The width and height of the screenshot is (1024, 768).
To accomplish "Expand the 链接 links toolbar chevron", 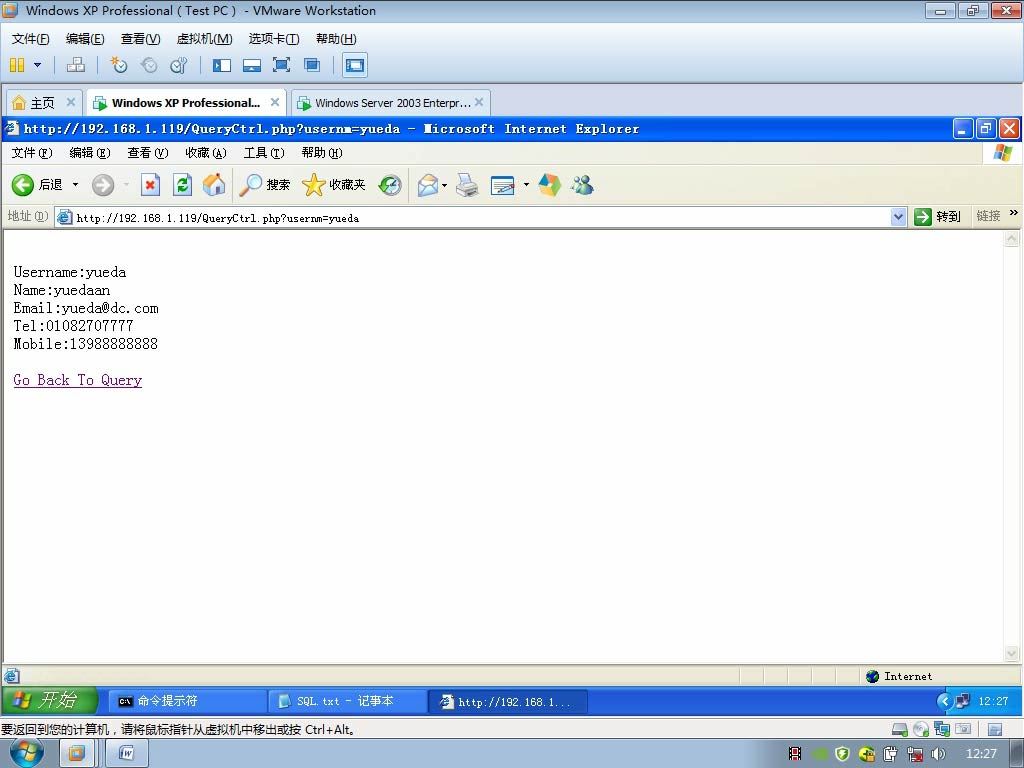I will [1014, 213].
